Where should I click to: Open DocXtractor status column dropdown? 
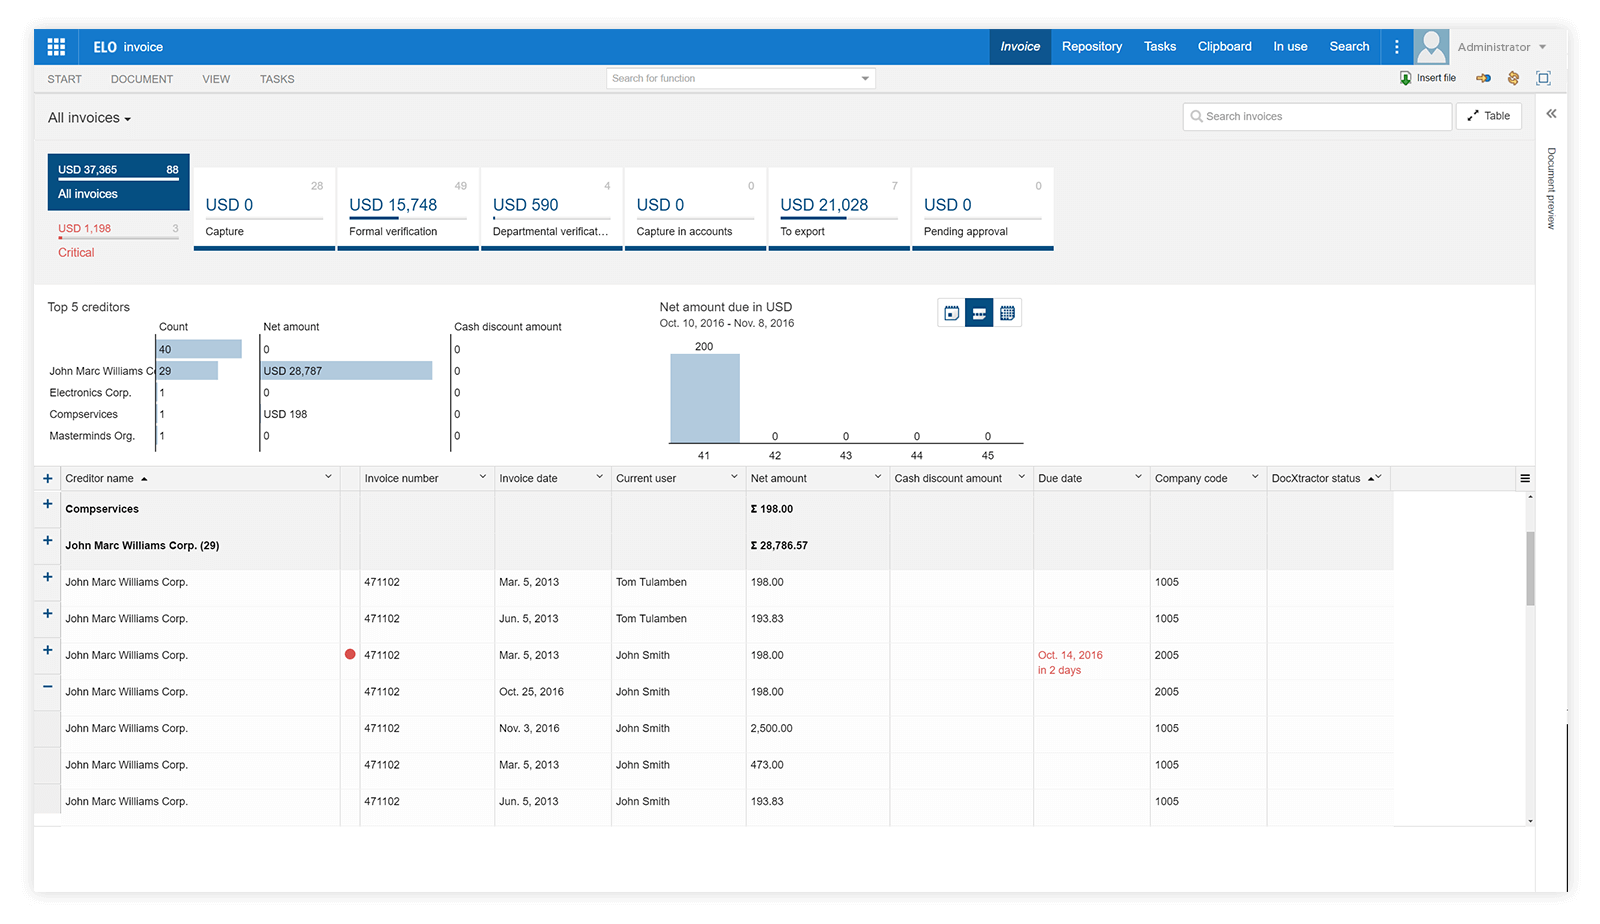pyautogui.click(x=1378, y=477)
